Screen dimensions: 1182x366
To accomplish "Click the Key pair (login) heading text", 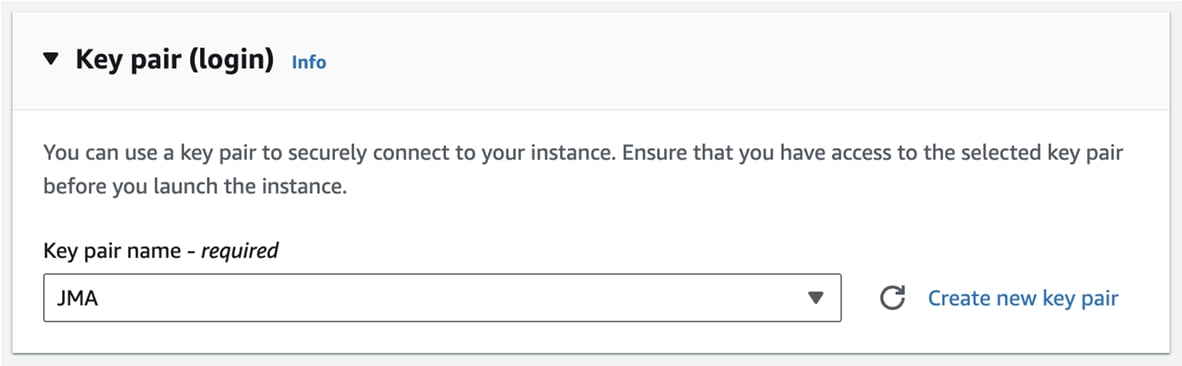I will (174, 59).
